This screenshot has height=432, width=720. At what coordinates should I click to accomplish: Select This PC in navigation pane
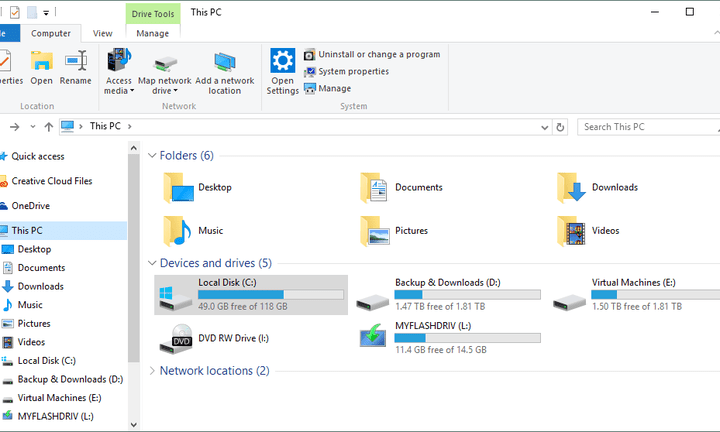tap(63, 230)
